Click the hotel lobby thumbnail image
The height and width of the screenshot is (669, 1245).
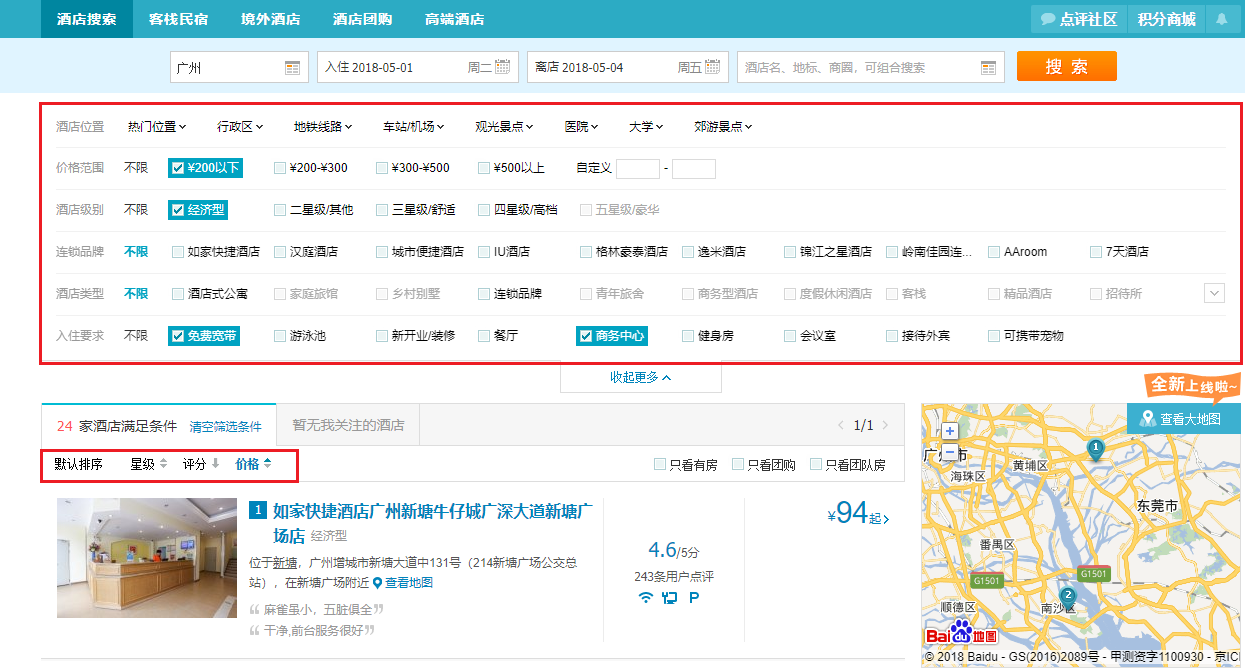point(133,557)
